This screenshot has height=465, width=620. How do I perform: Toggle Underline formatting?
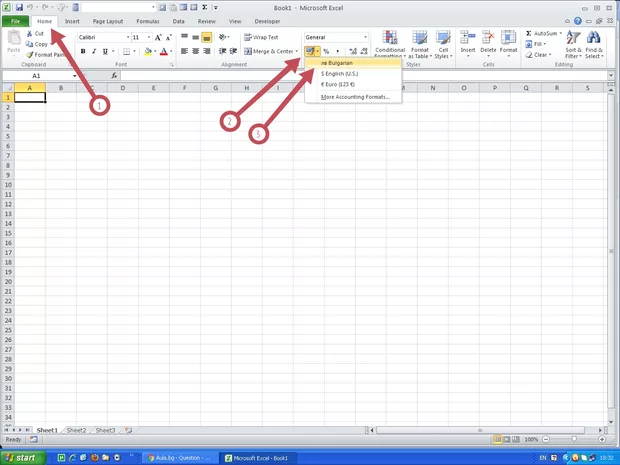click(105, 51)
